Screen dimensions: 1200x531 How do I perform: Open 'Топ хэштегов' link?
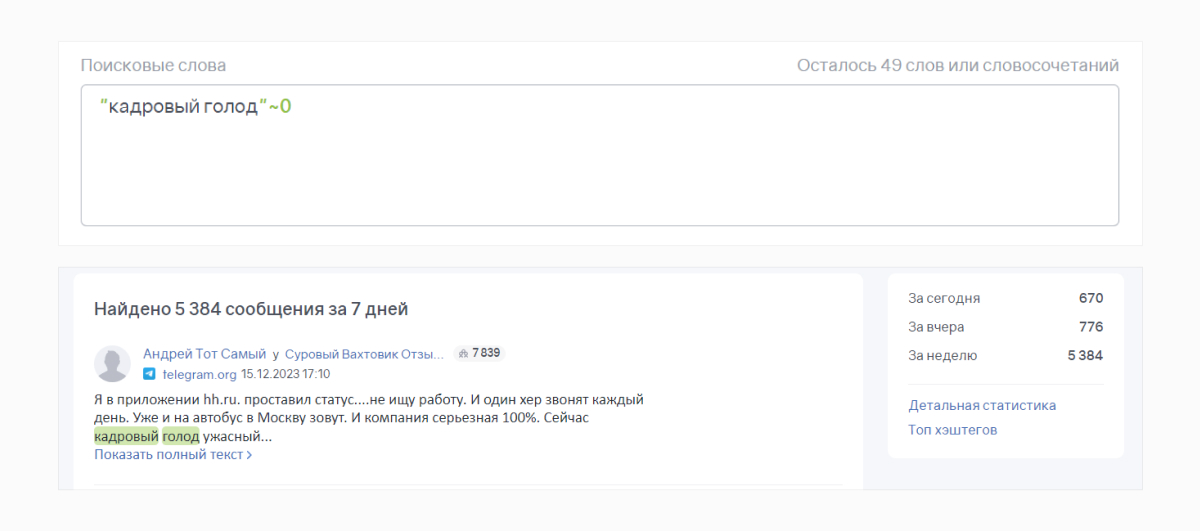952,430
